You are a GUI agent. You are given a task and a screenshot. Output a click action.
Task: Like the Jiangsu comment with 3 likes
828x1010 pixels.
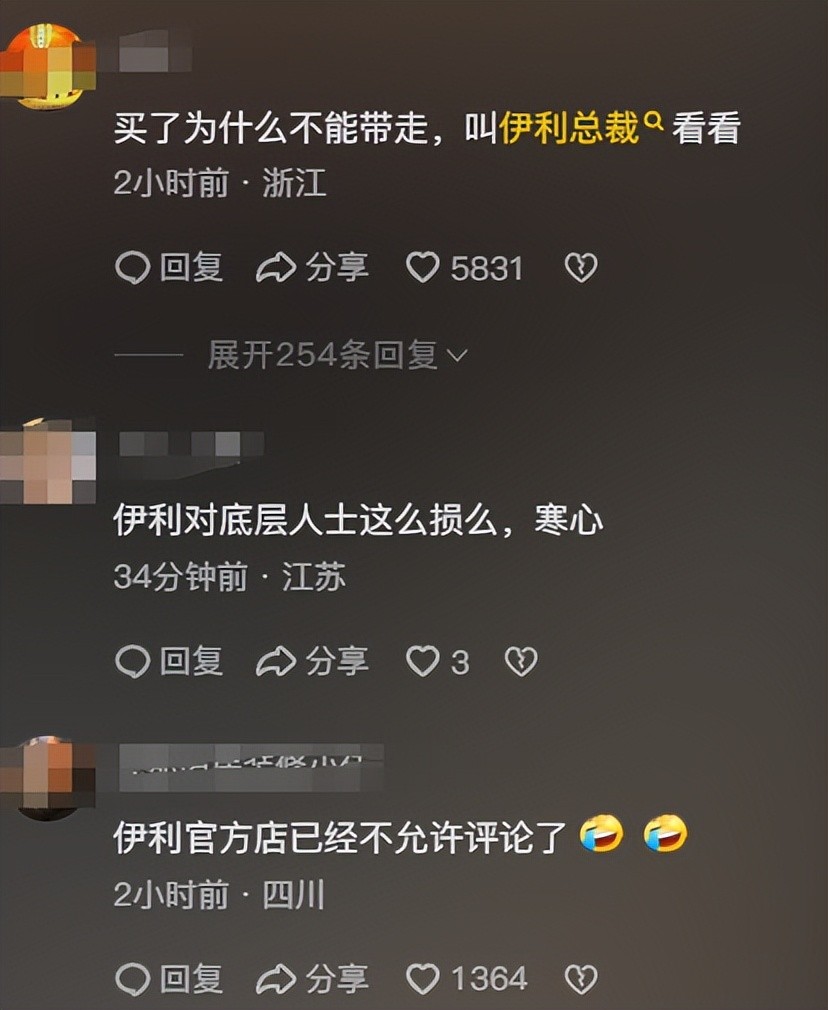pyautogui.click(x=423, y=662)
